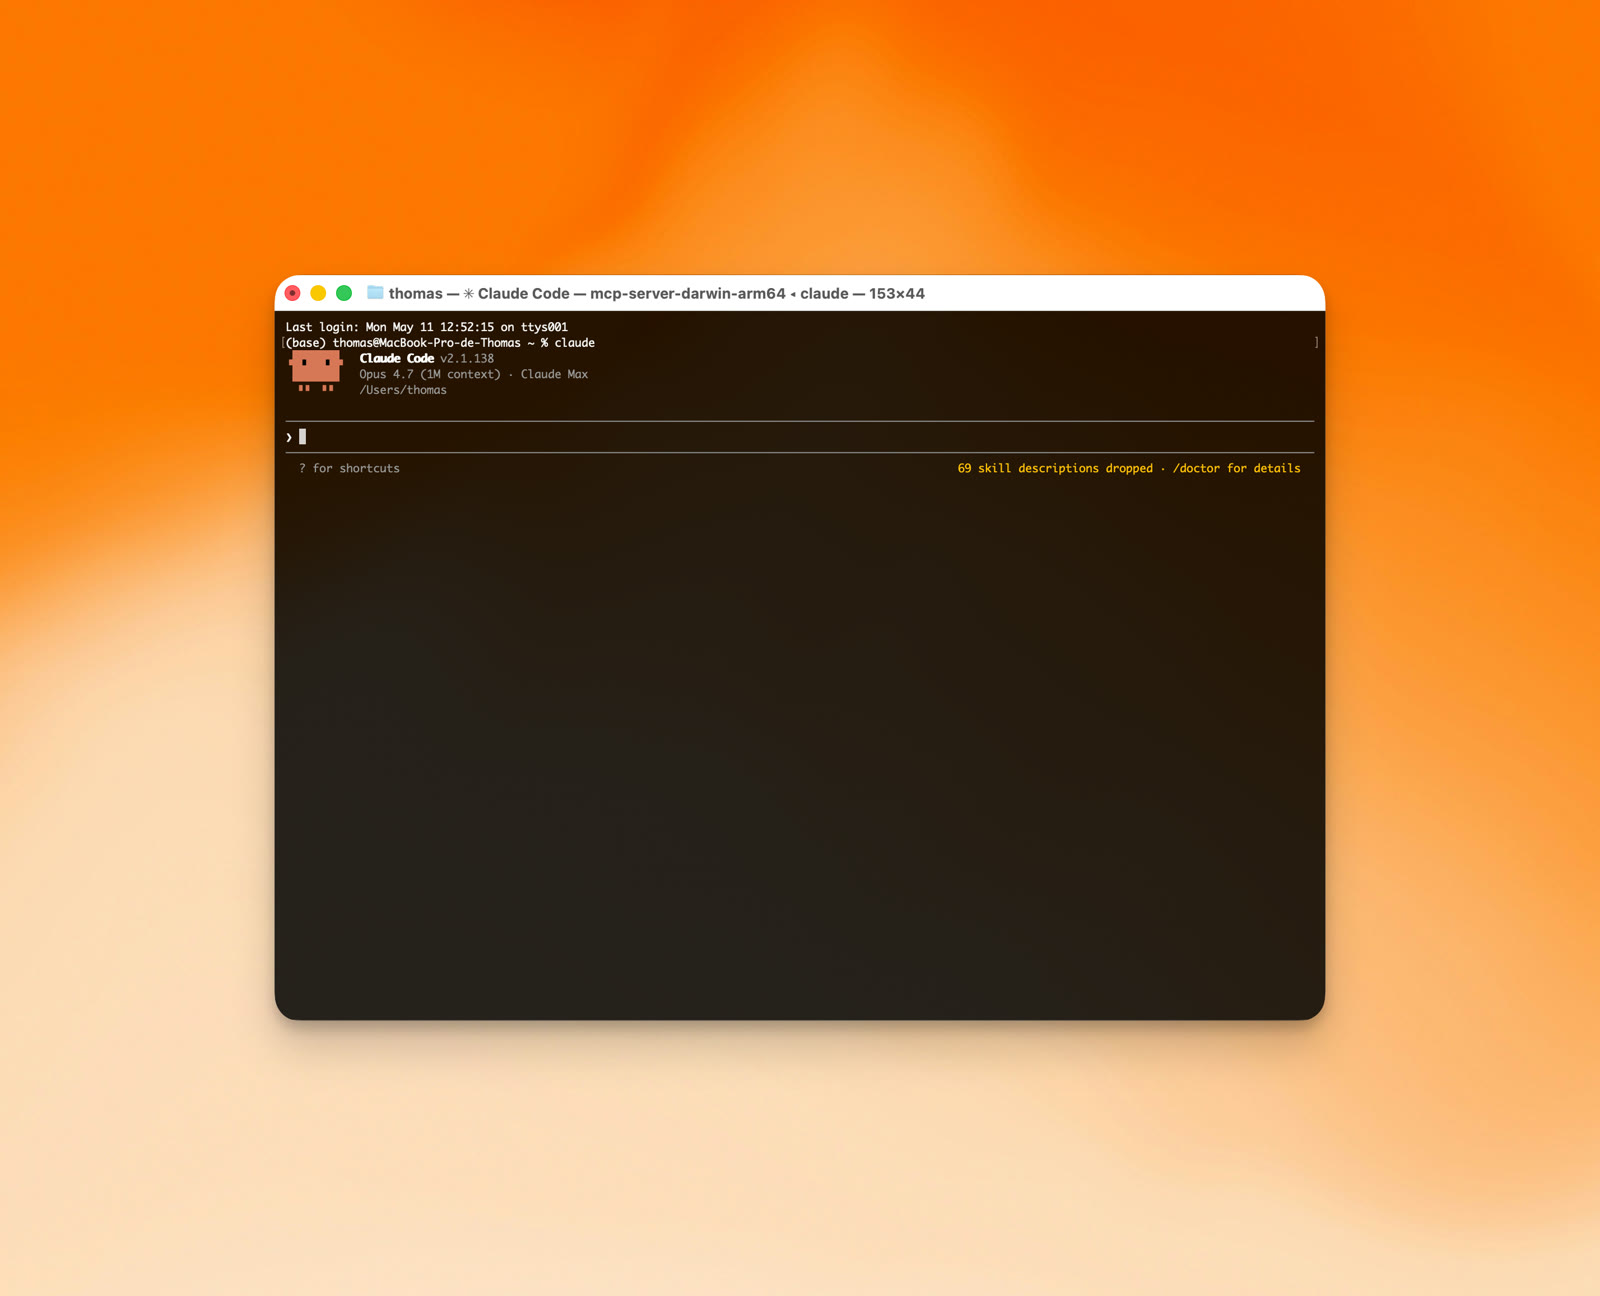This screenshot has width=1600, height=1296.
Task: Click the folder proxy icon in title bar
Action: (x=375, y=293)
